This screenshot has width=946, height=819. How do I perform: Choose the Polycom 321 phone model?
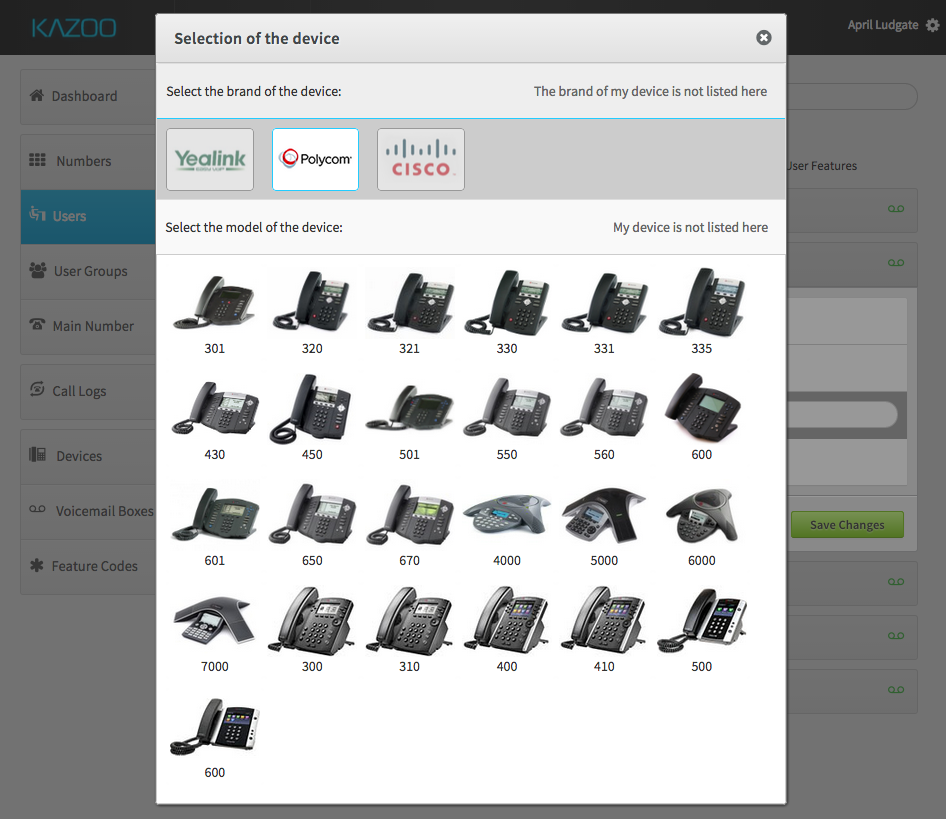pyautogui.click(x=409, y=313)
